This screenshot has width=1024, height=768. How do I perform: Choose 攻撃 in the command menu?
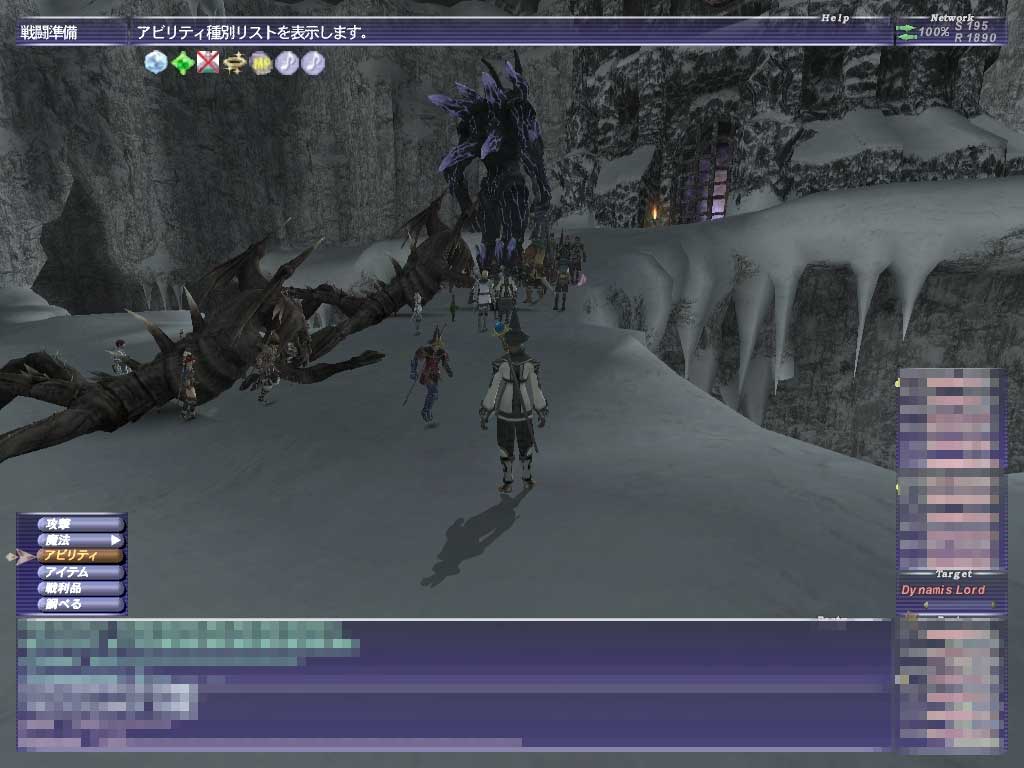pyautogui.click(x=80, y=524)
